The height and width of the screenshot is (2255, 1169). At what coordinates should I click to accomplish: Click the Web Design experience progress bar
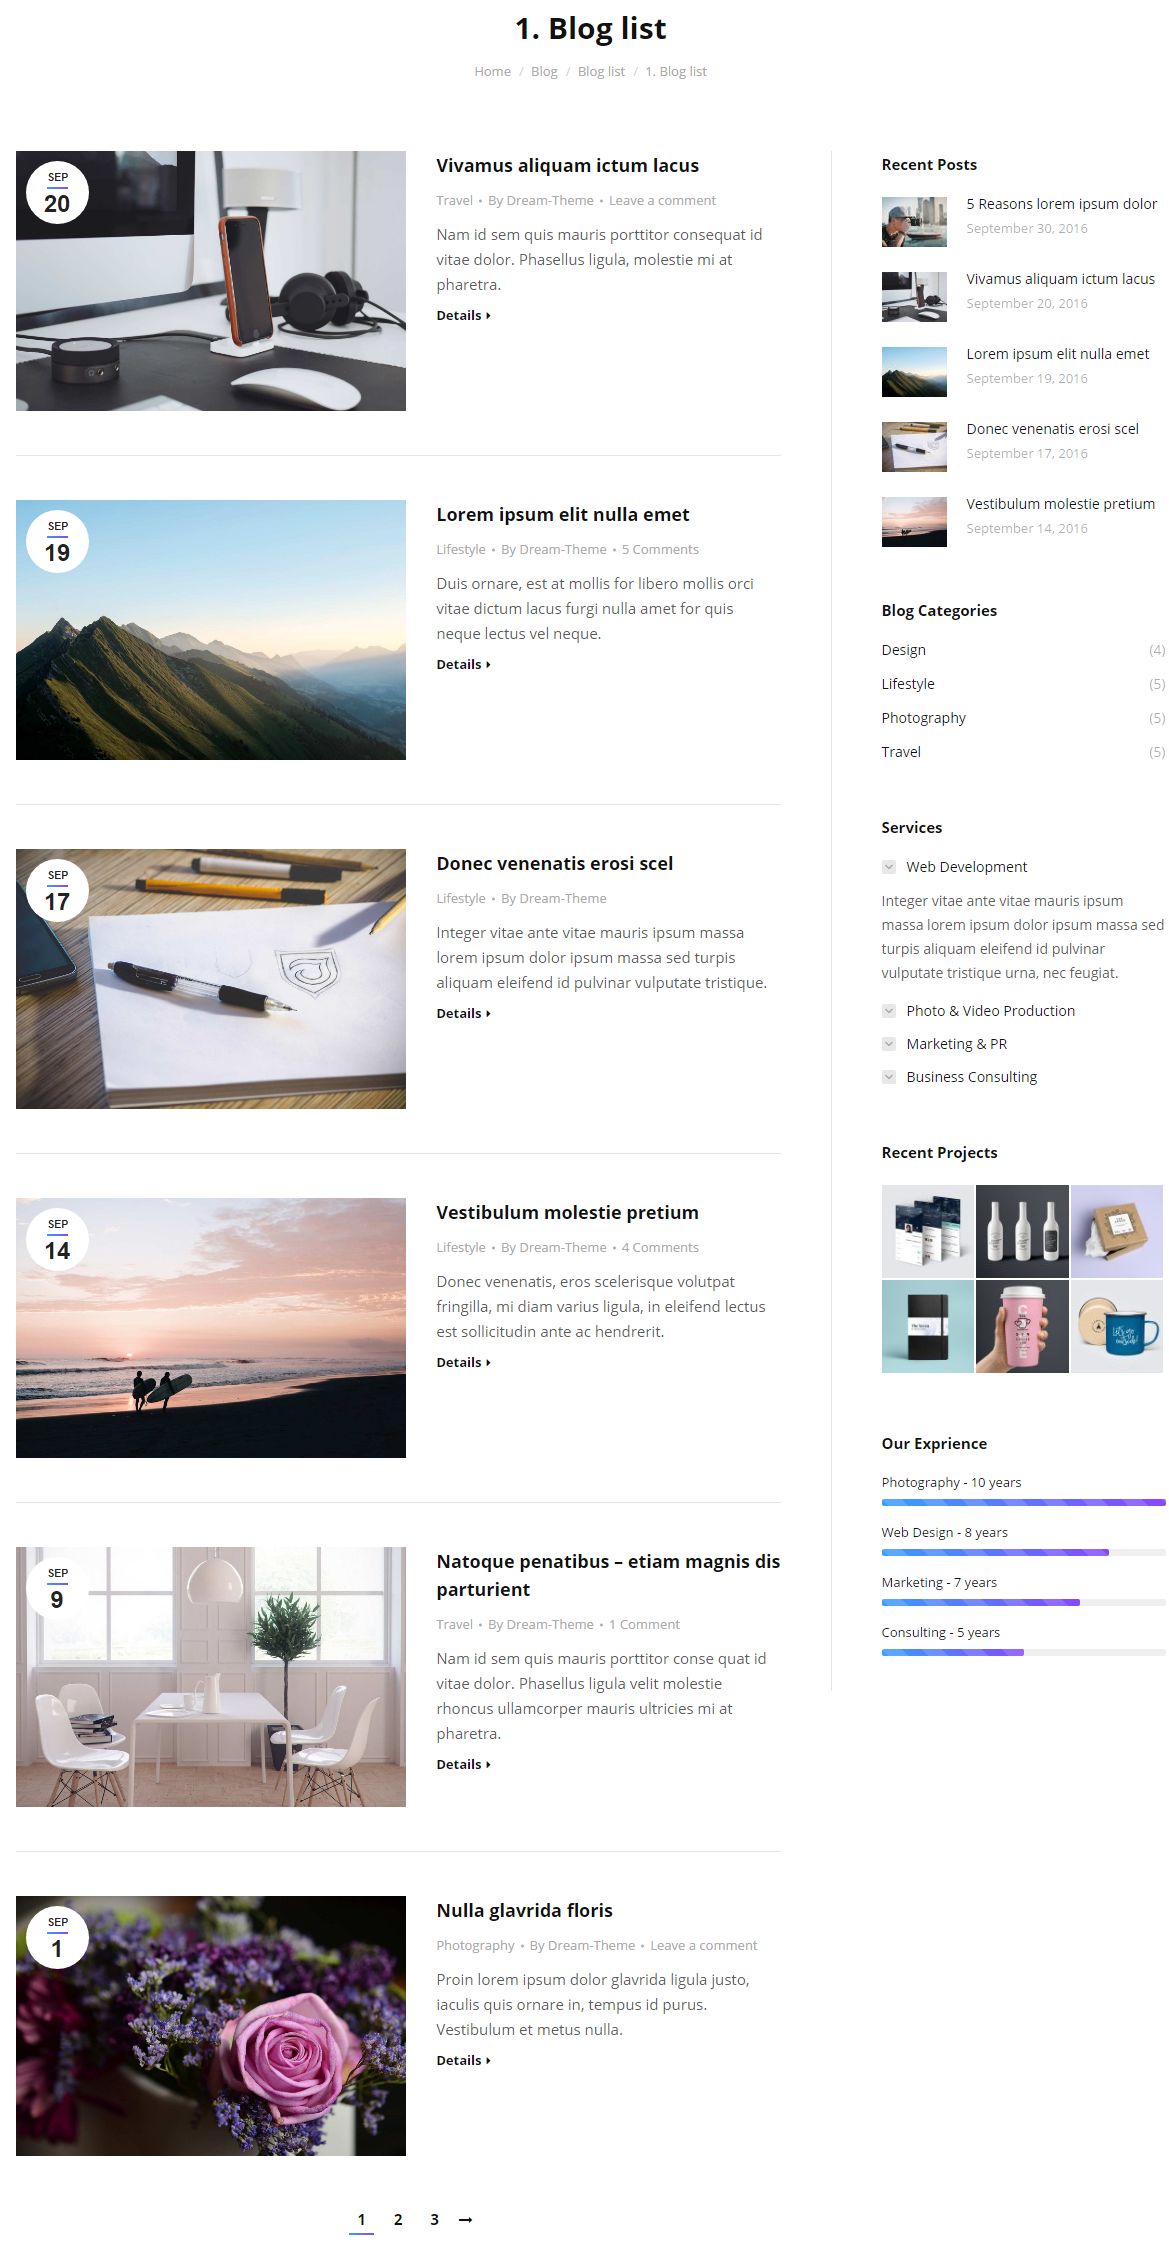point(1023,1552)
